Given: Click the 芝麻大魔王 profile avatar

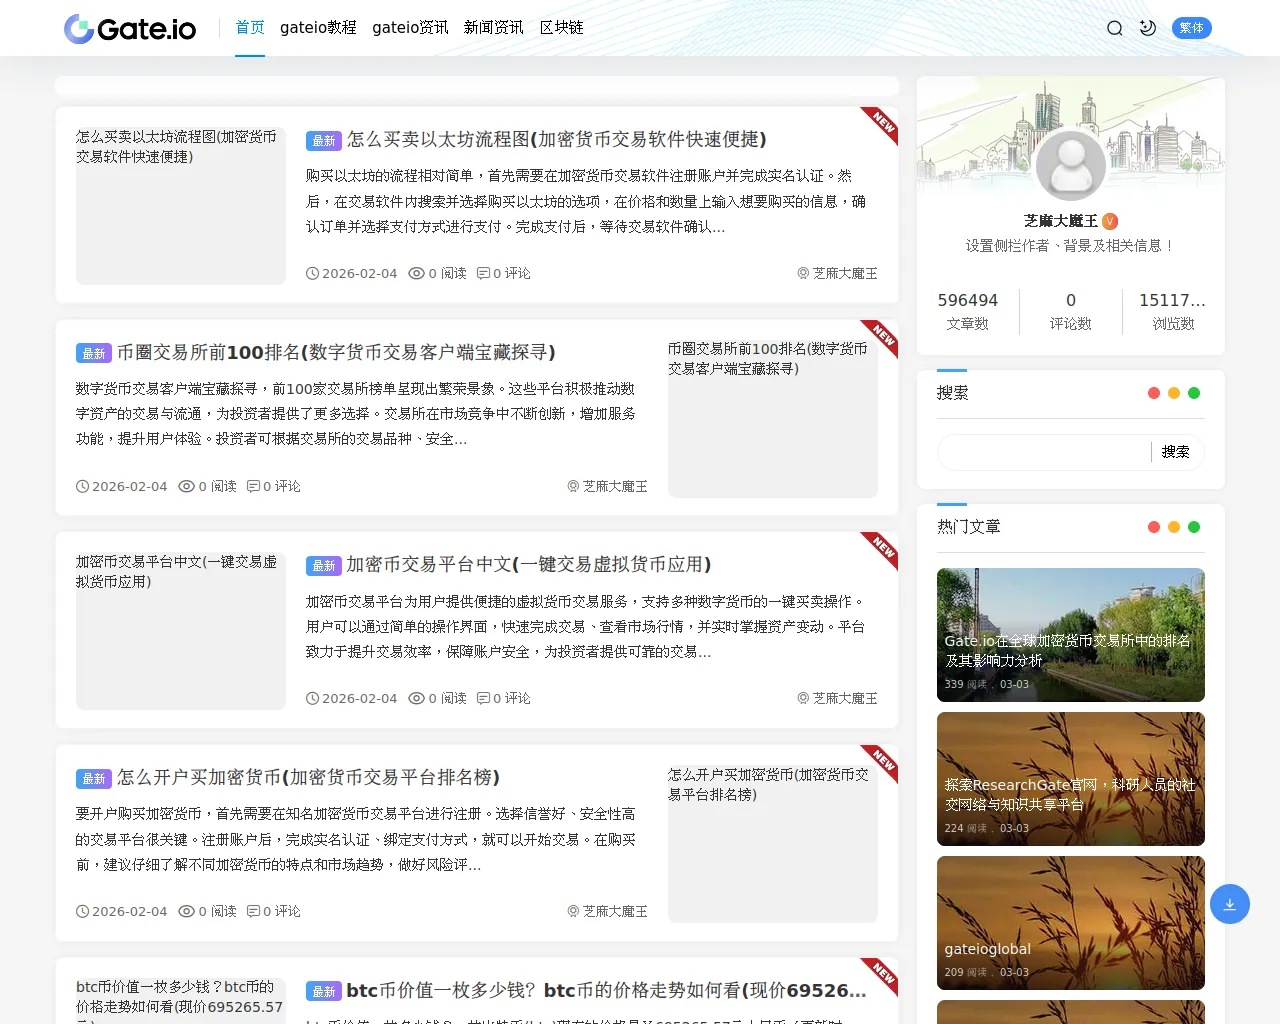Looking at the screenshot, I should [1070, 165].
